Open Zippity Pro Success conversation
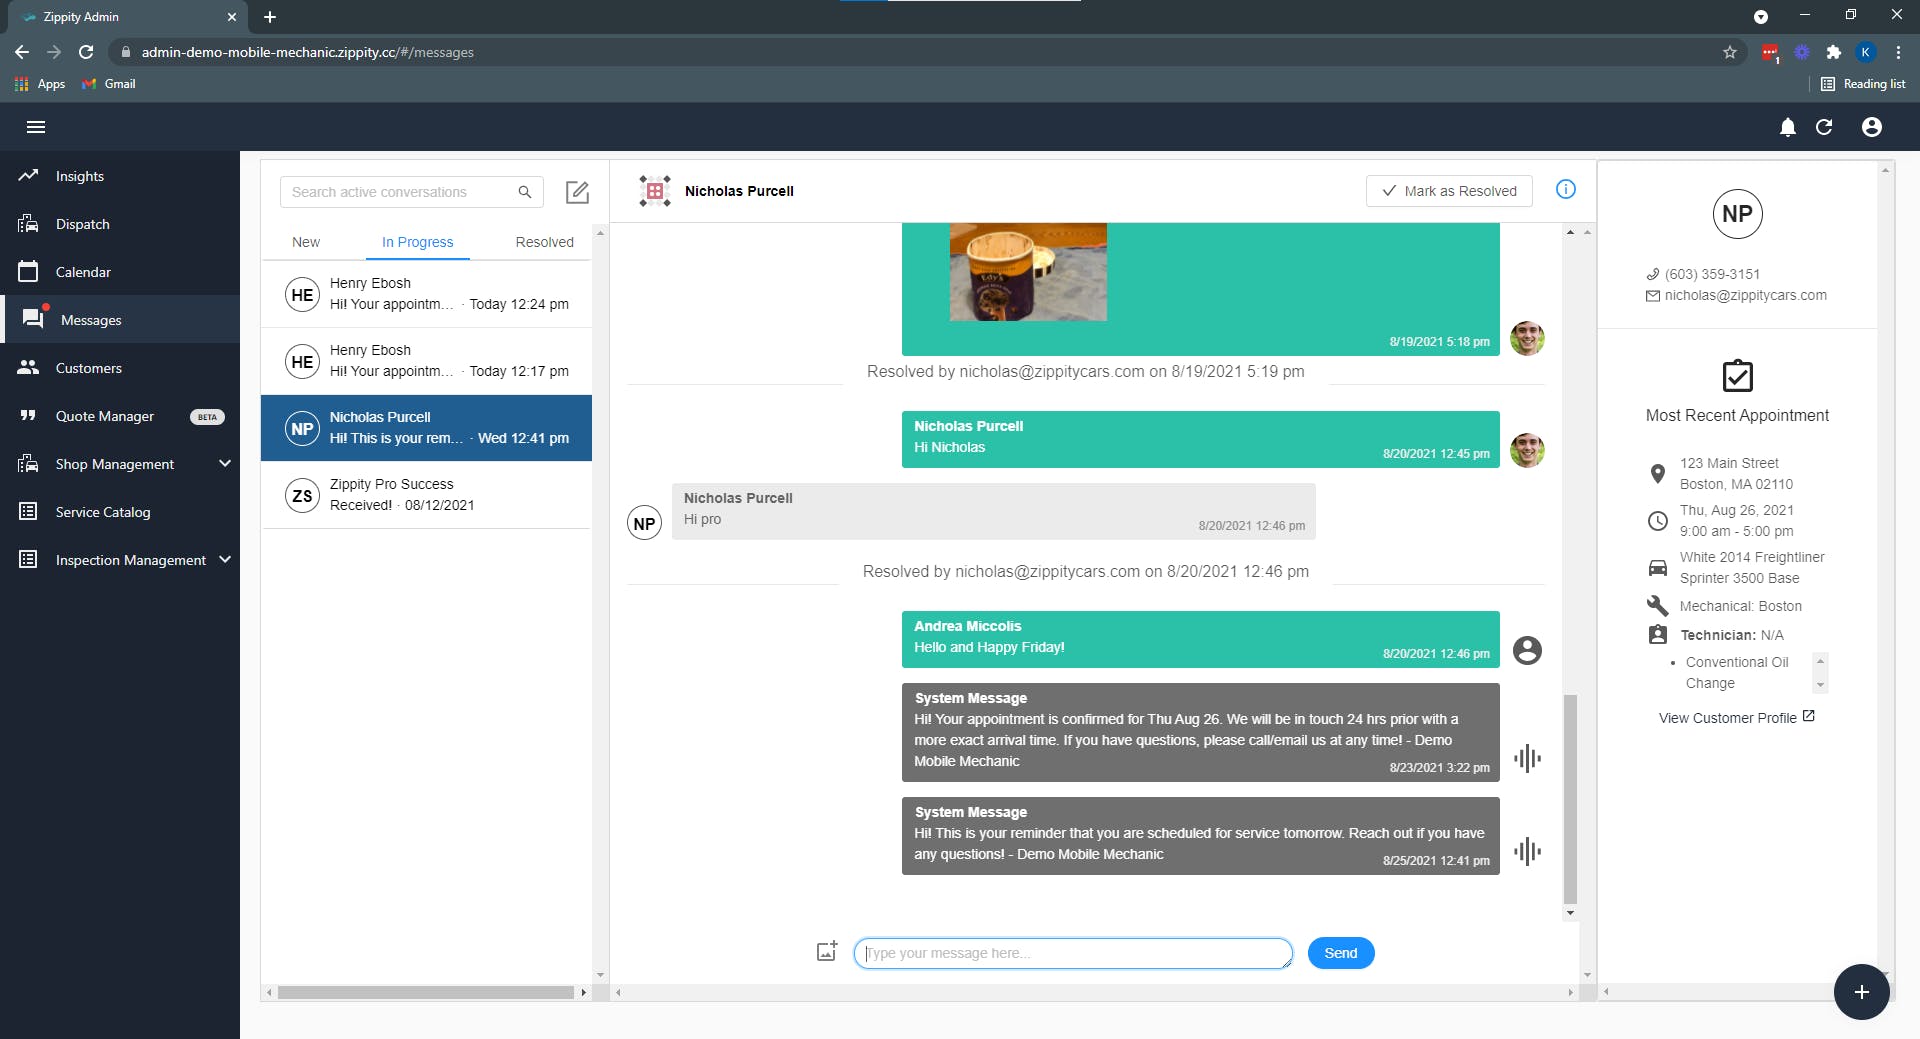Viewport: 1920px width, 1039px height. [427, 495]
